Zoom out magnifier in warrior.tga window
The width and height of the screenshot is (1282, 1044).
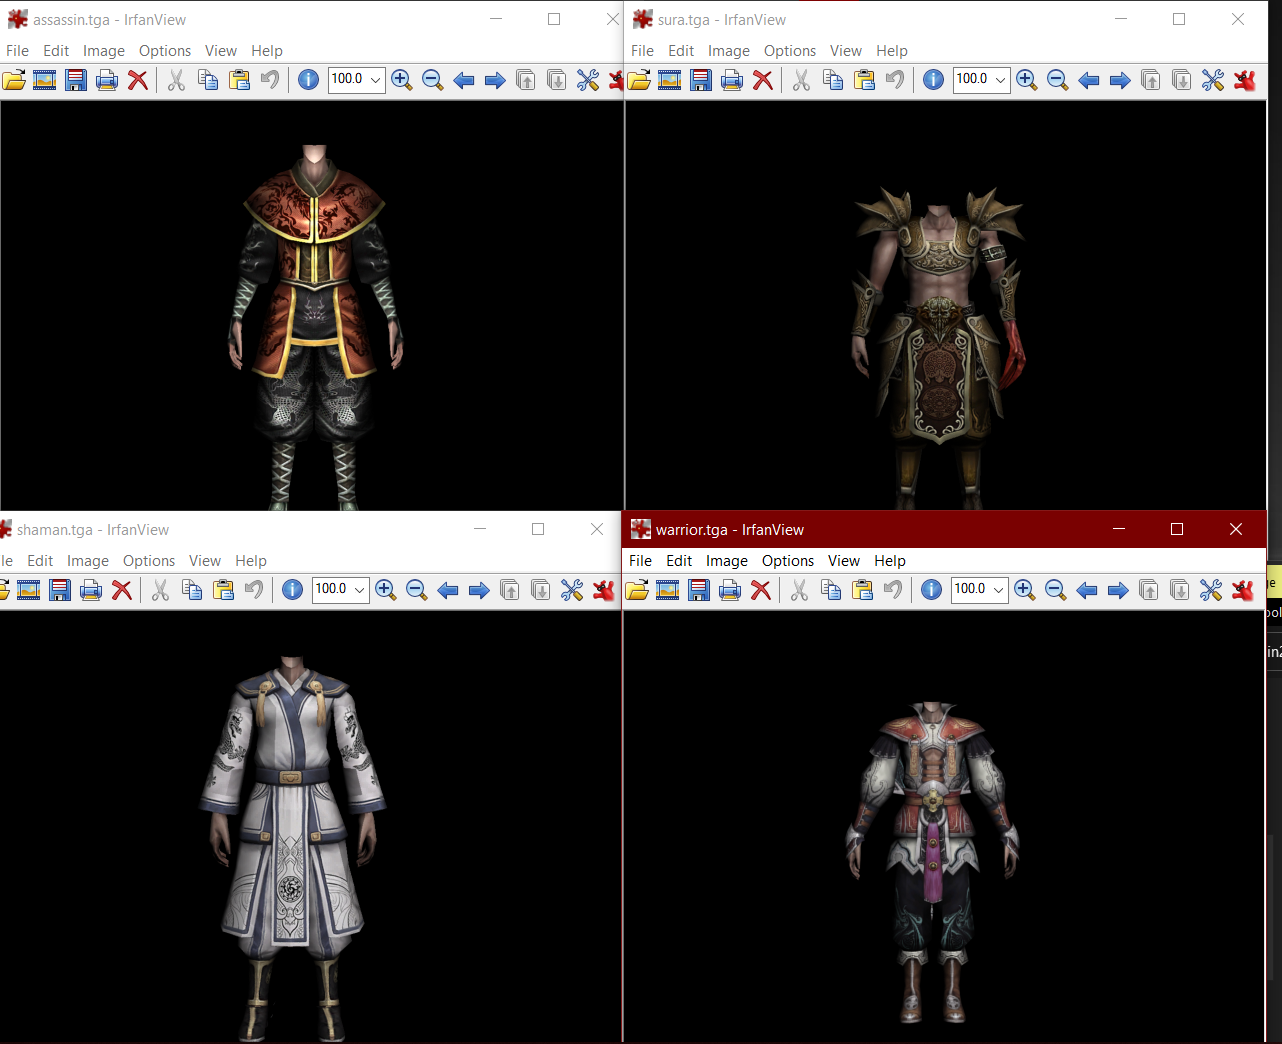1056,590
